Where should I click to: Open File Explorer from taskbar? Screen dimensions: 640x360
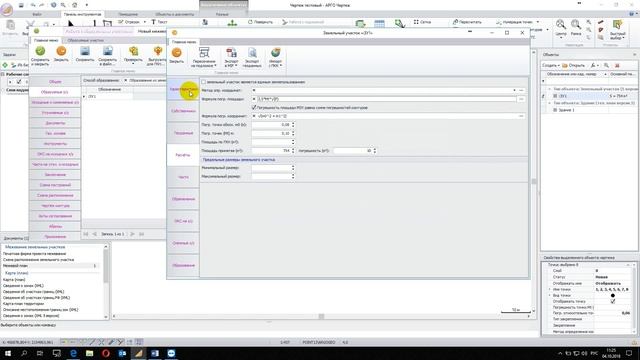[89, 353]
